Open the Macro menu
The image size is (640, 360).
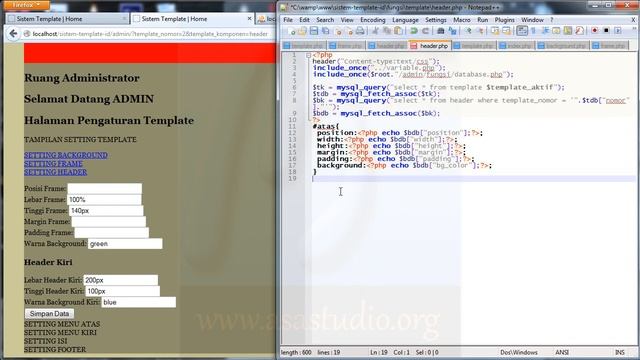point(462,20)
